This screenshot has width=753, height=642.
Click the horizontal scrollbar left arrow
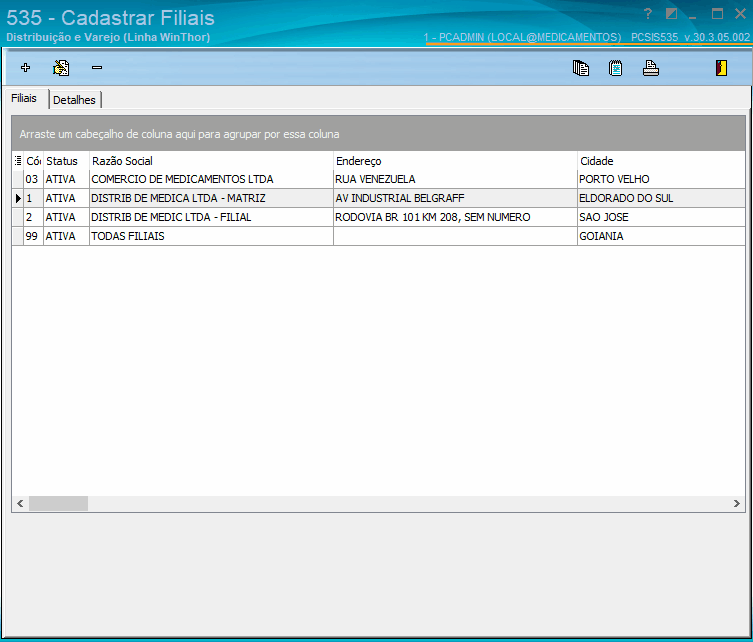[x=20, y=503]
